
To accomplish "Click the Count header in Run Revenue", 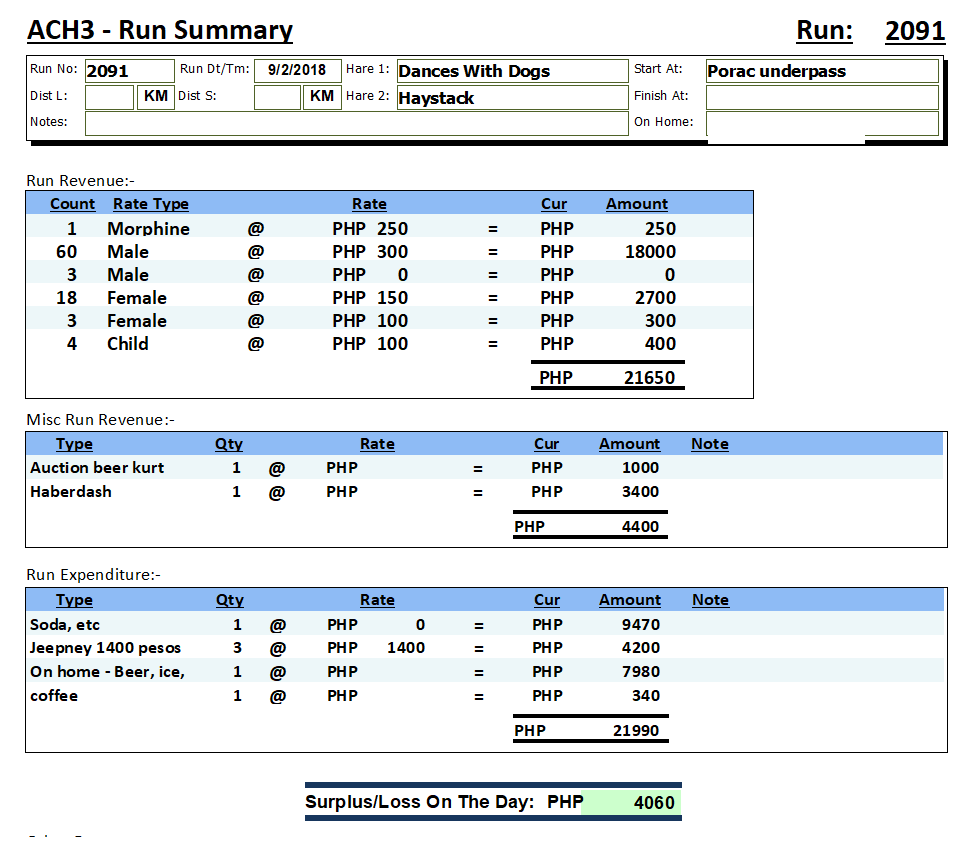I will click(73, 204).
